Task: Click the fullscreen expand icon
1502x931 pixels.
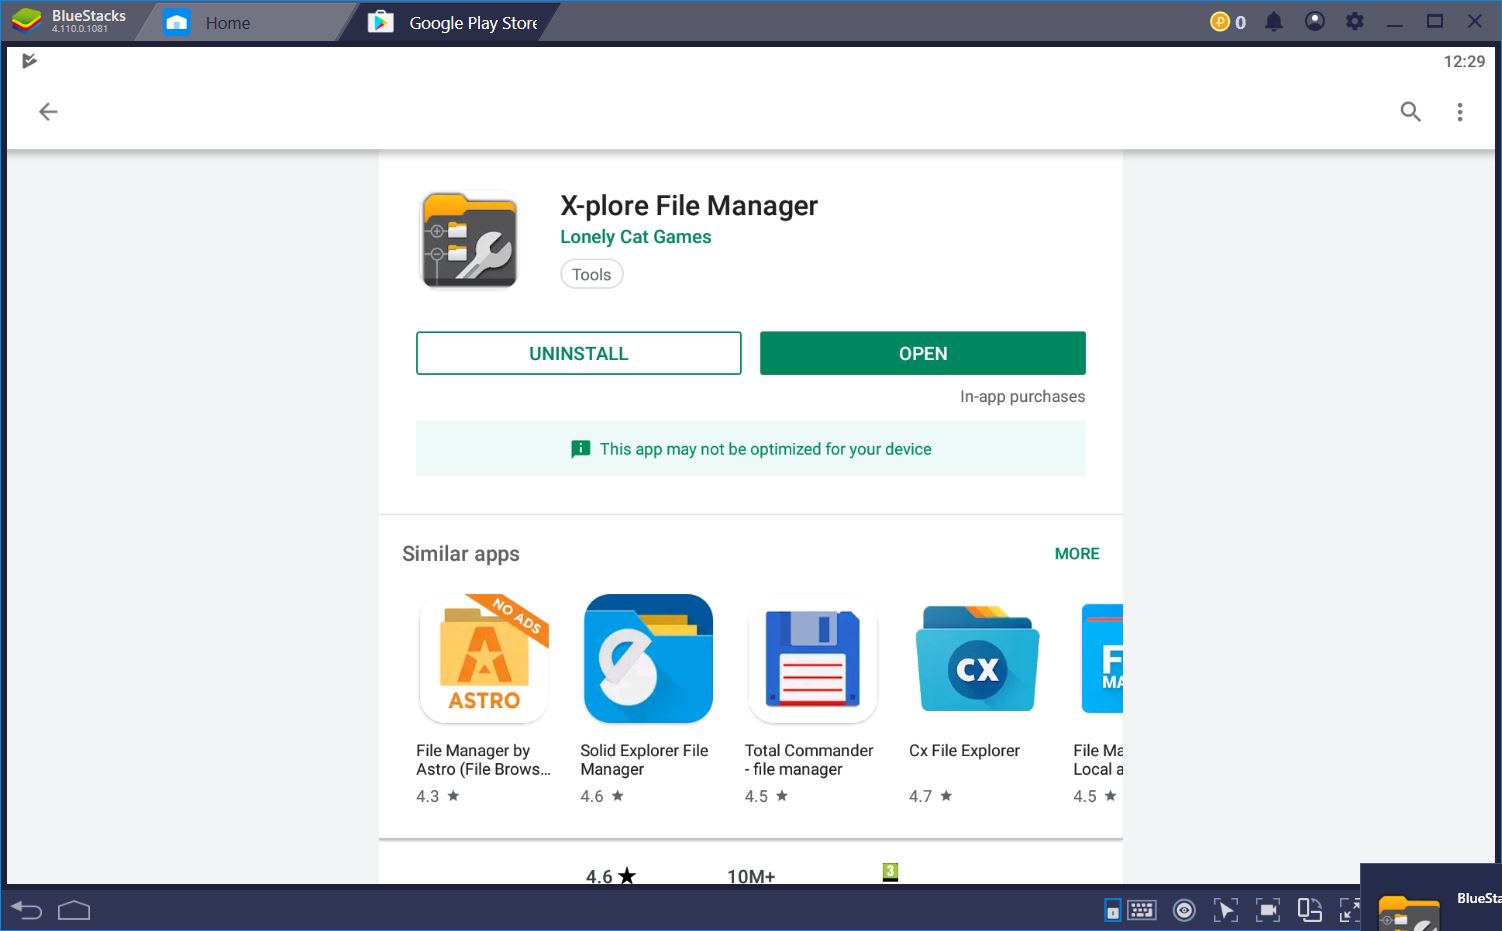Action: [x=1349, y=910]
